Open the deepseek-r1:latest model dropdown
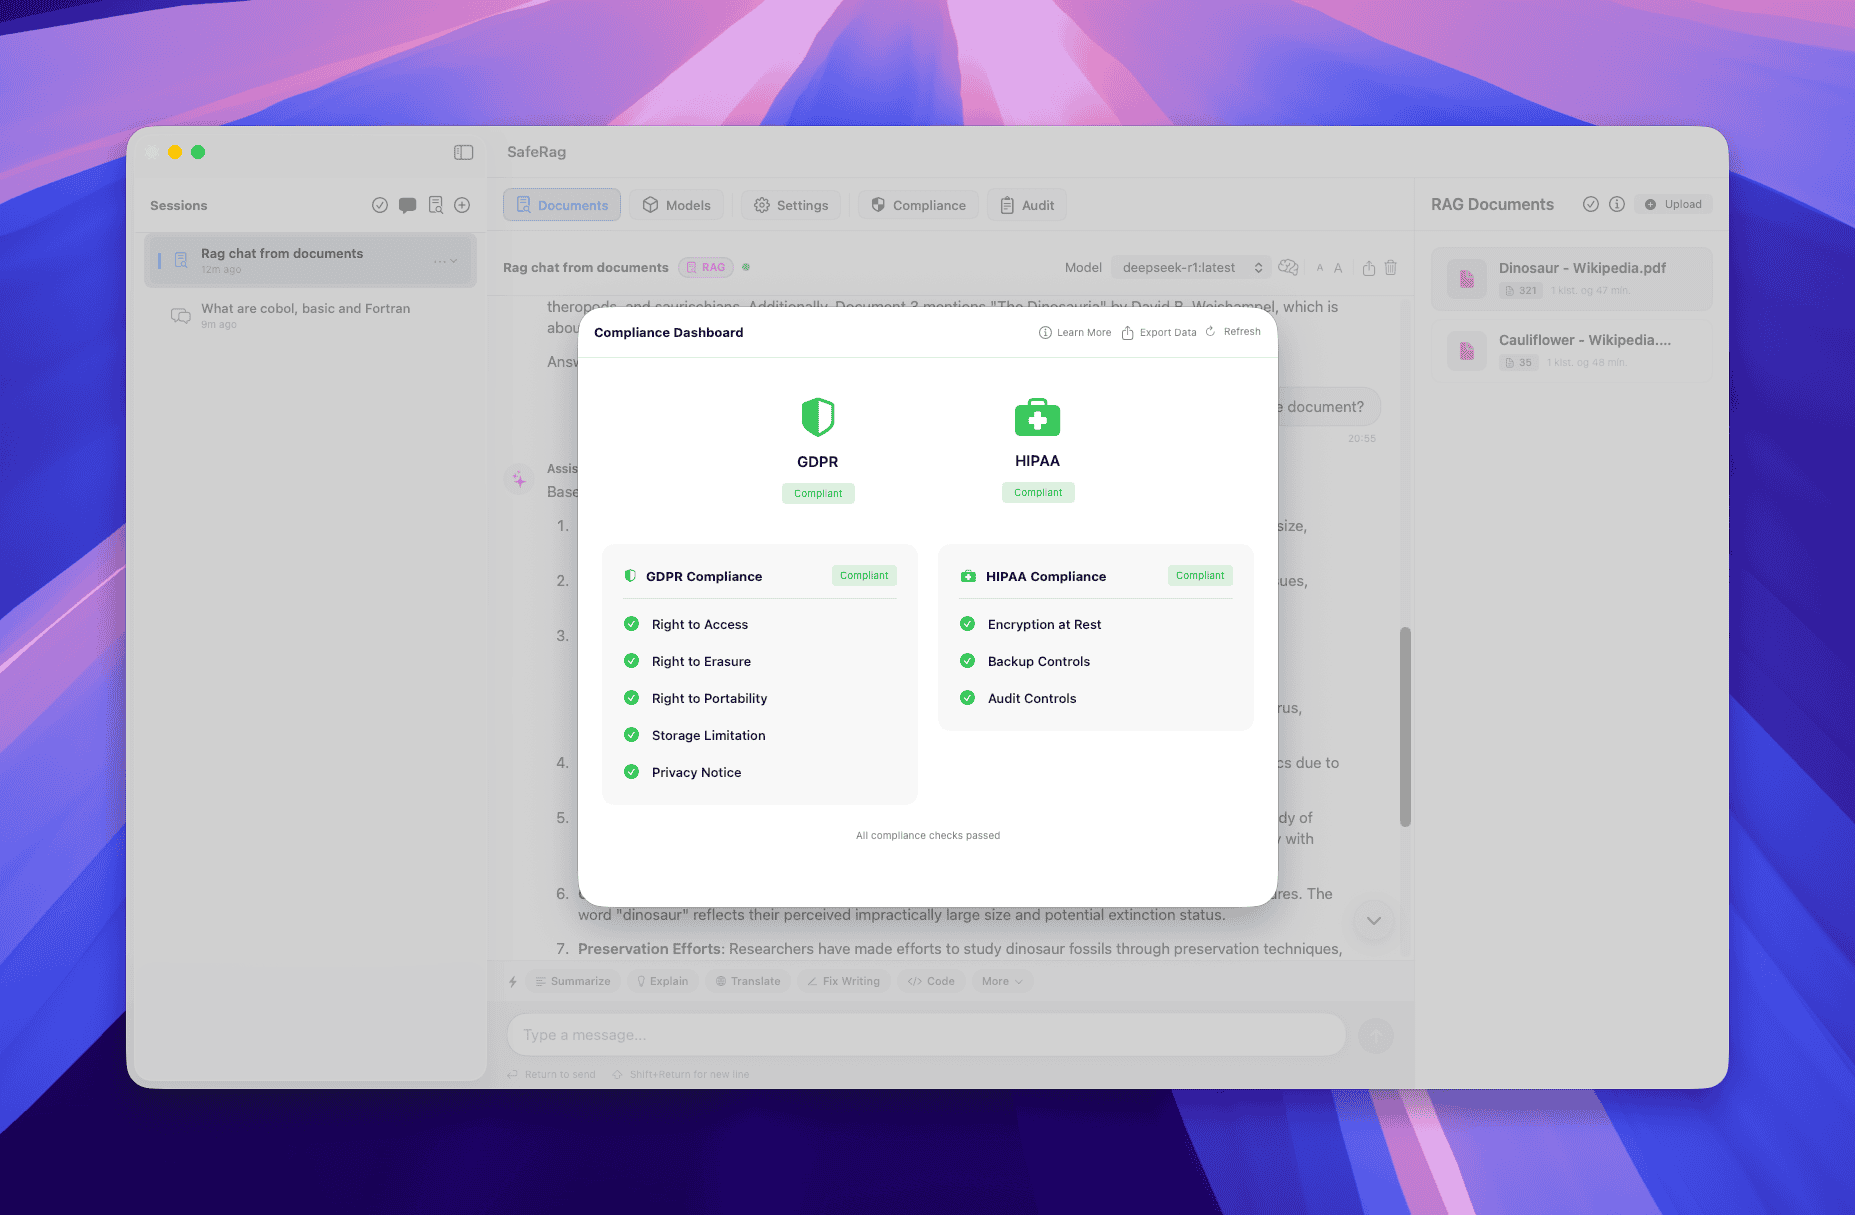 (1190, 267)
